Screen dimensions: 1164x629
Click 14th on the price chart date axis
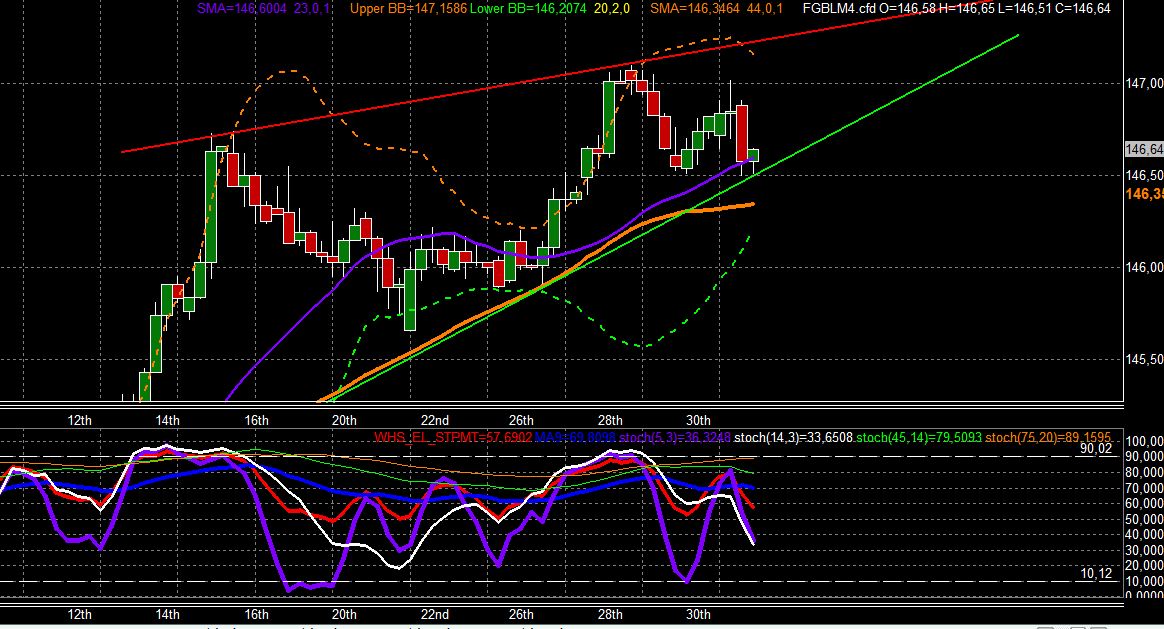pos(168,420)
